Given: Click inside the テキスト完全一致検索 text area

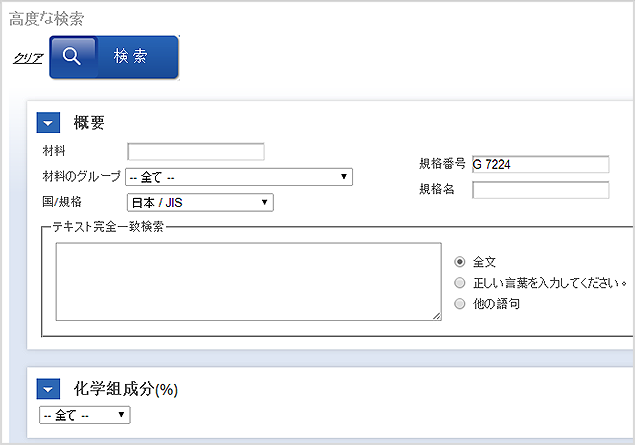Looking at the screenshot, I should (249, 282).
